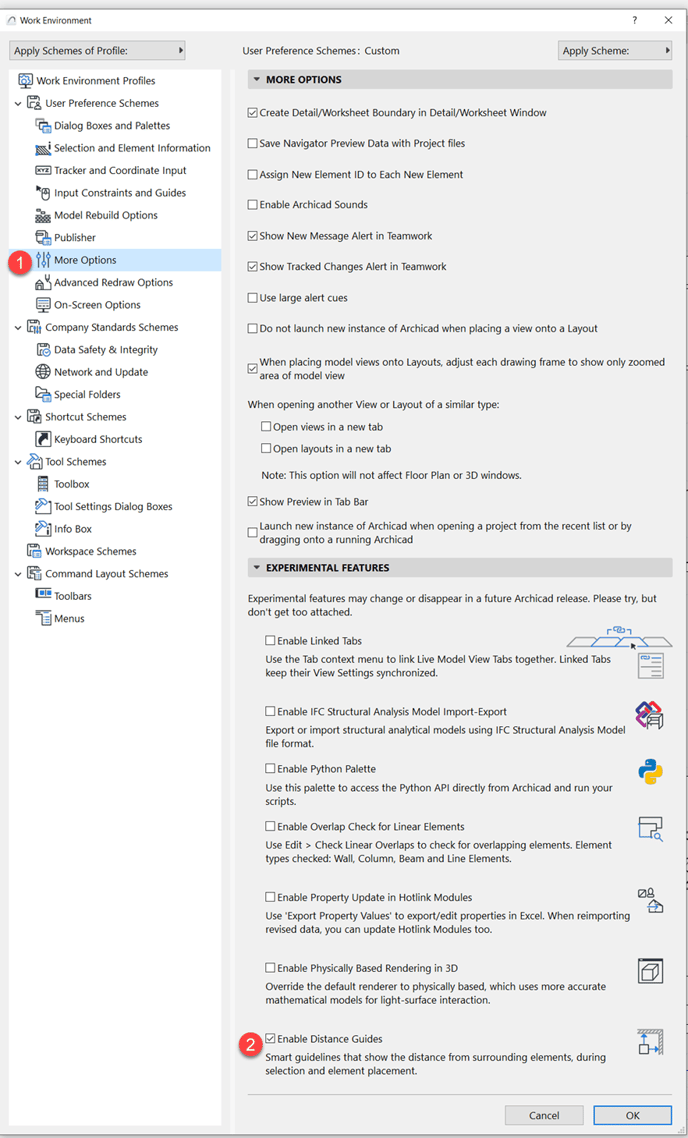688x1138 pixels.
Task: Check Enable IFC Structural Analysis Model Import-Export
Action: 270,711
